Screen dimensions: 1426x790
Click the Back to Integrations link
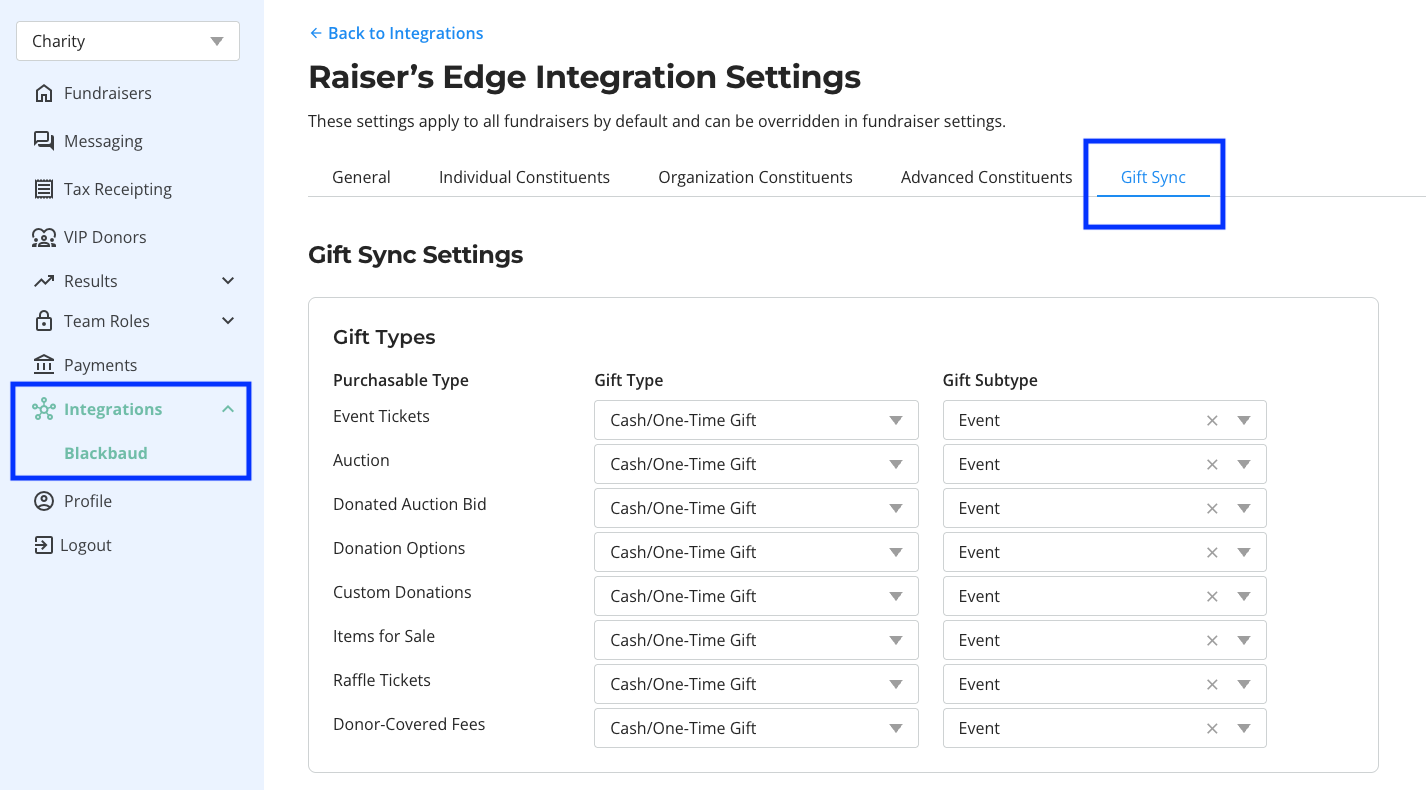click(396, 33)
